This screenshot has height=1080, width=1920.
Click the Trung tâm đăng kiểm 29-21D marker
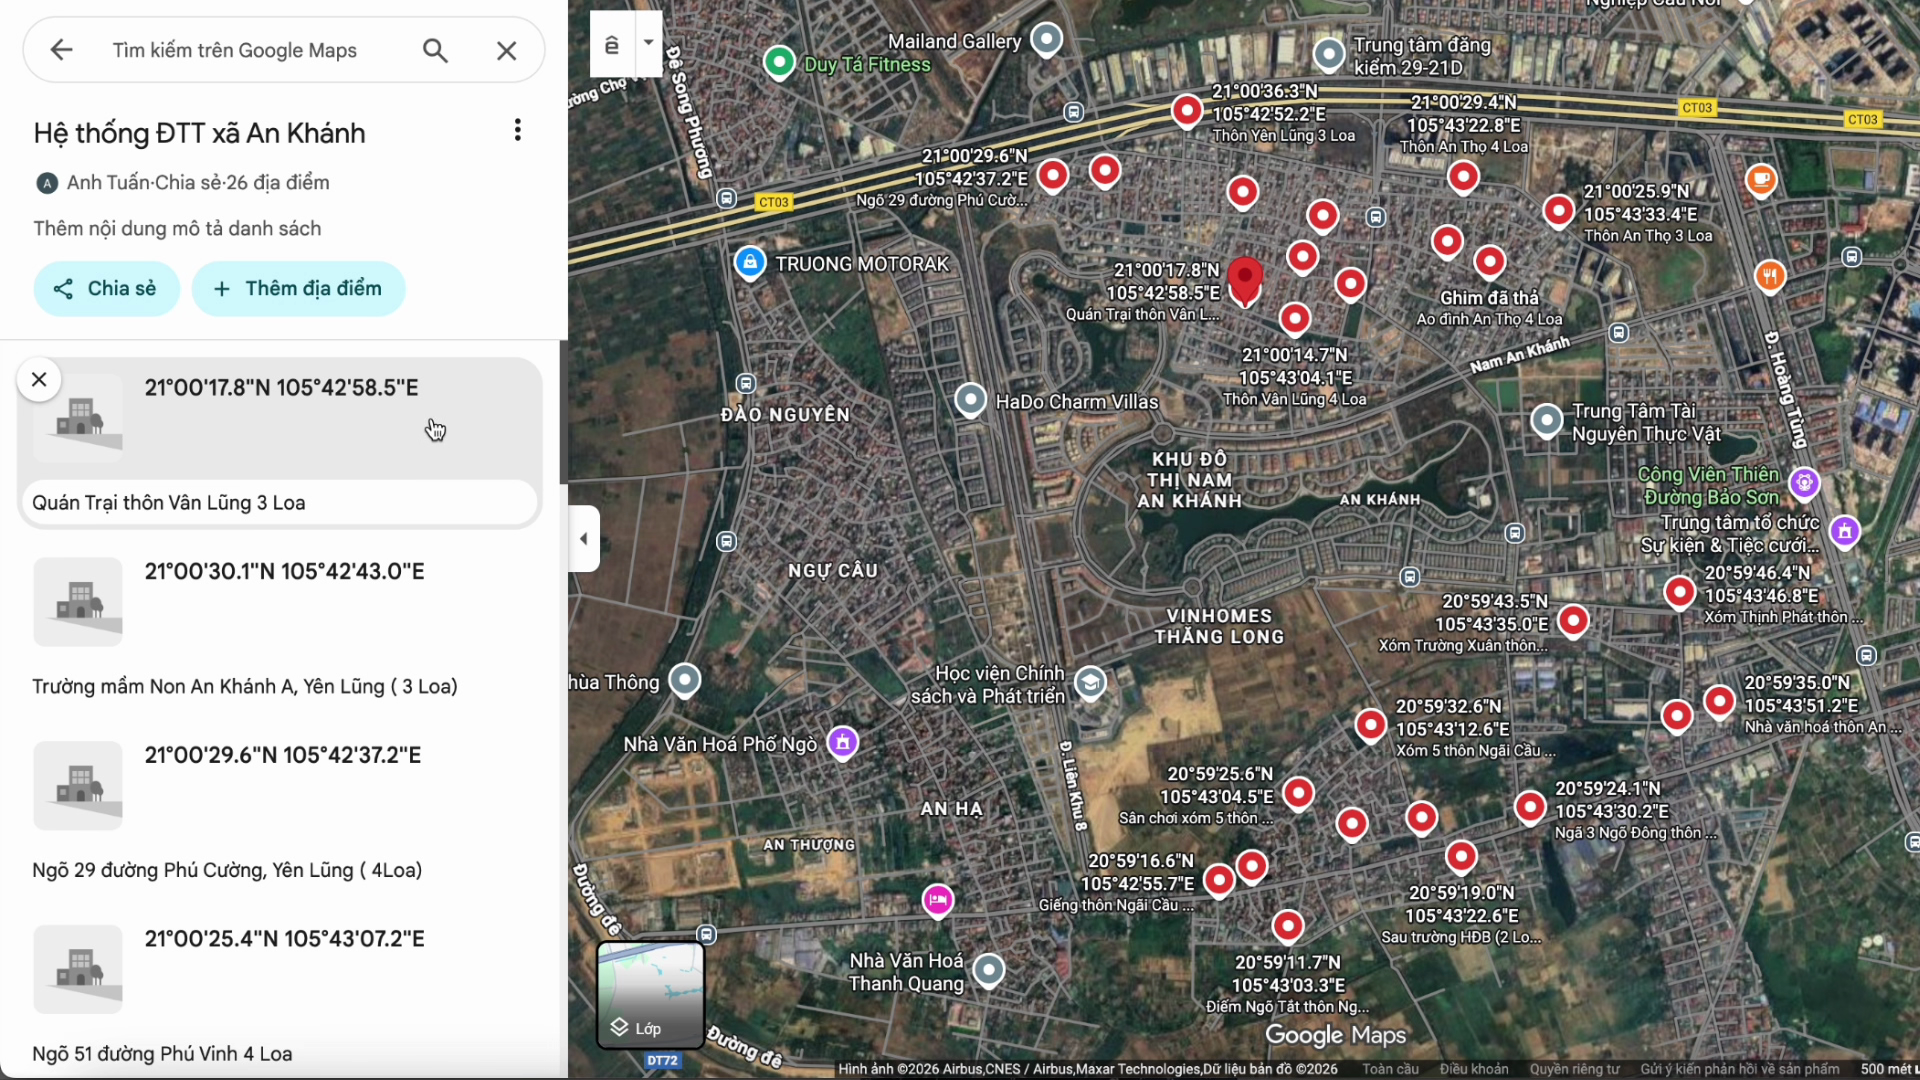pyautogui.click(x=1329, y=54)
